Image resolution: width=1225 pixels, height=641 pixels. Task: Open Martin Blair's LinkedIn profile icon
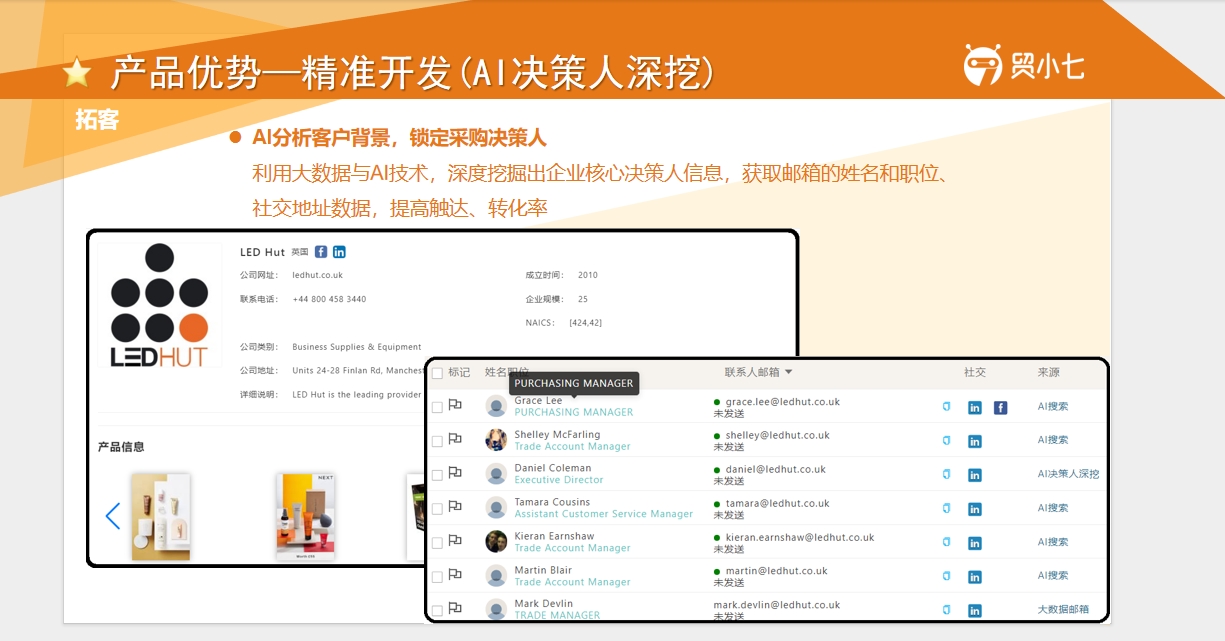[975, 578]
